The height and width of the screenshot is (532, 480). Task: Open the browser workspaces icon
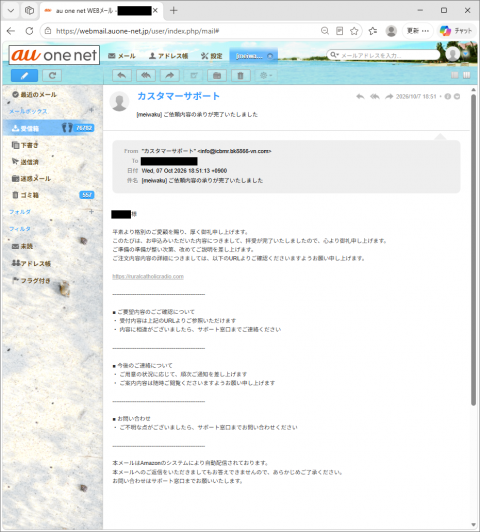[x=30, y=11]
